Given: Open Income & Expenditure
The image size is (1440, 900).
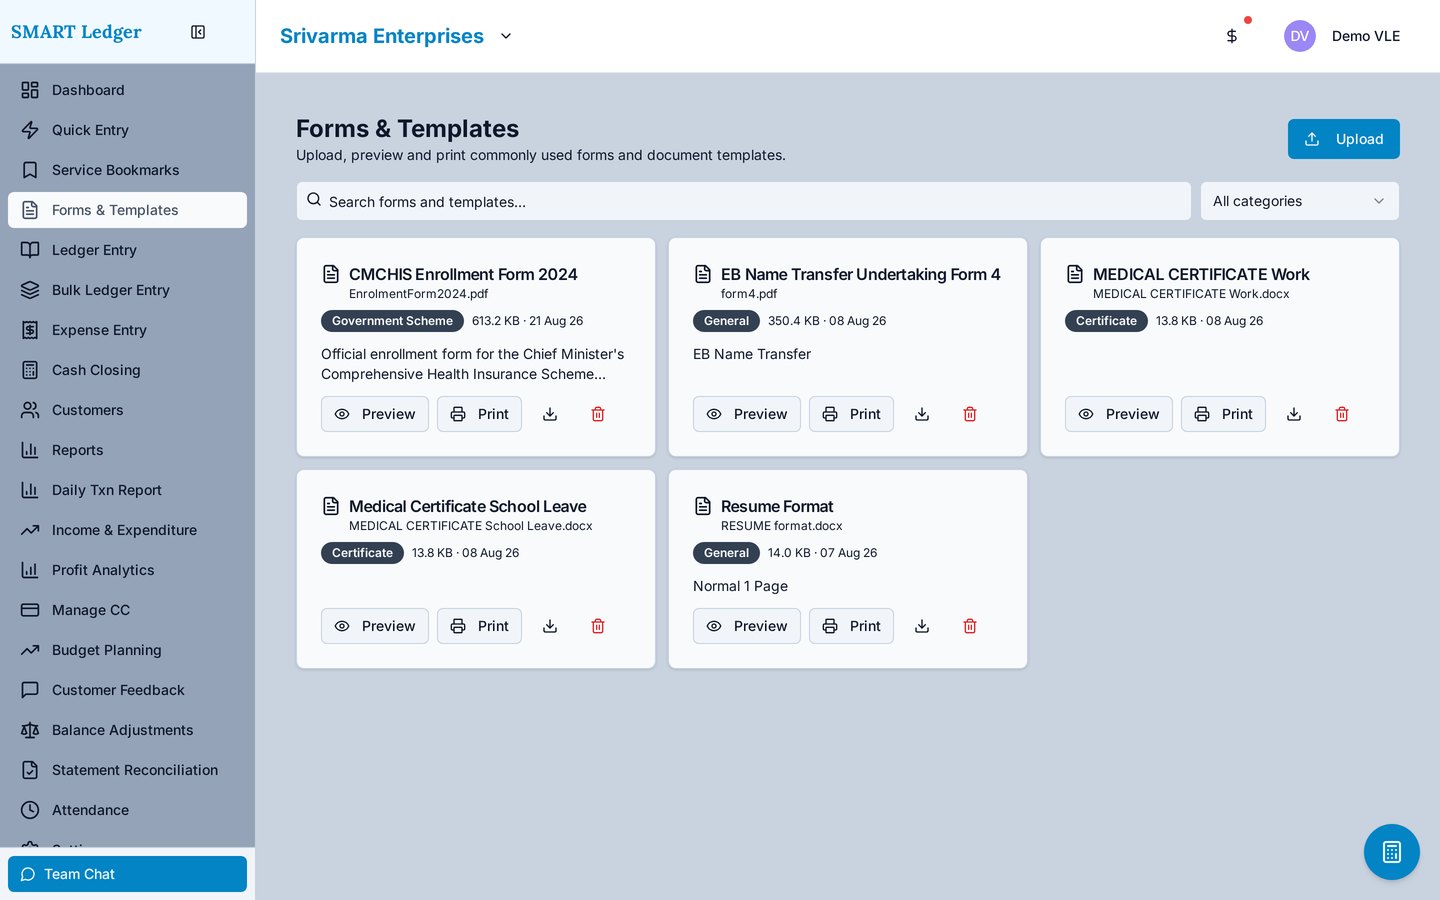Looking at the screenshot, I should click(x=127, y=530).
